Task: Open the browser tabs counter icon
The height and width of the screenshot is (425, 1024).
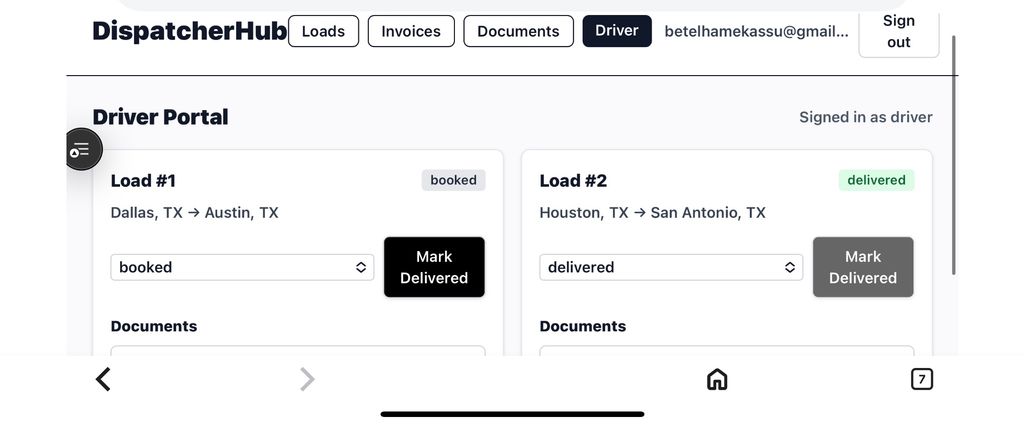Action: (x=921, y=379)
